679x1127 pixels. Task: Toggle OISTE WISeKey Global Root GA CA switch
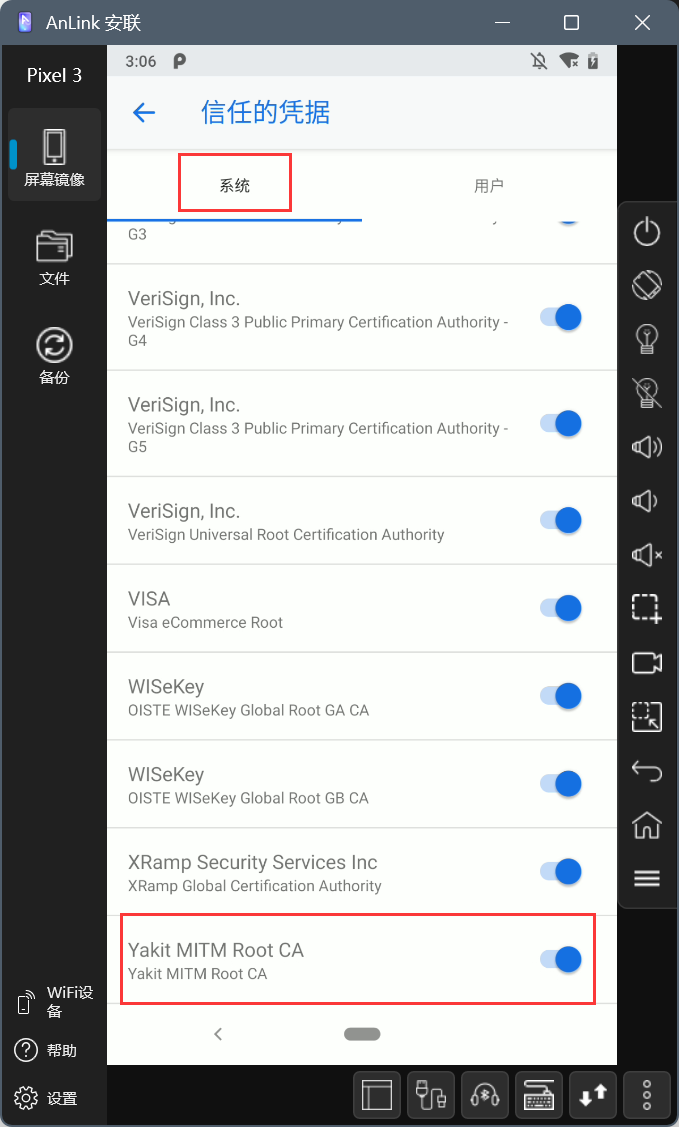pos(561,696)
